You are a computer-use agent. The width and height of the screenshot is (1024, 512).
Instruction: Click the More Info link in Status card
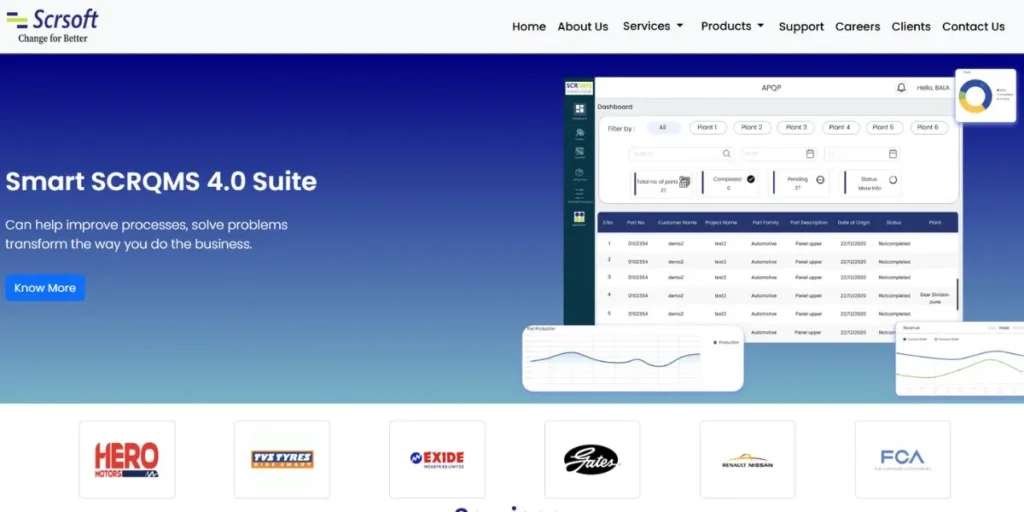click(x=869, y=188)
